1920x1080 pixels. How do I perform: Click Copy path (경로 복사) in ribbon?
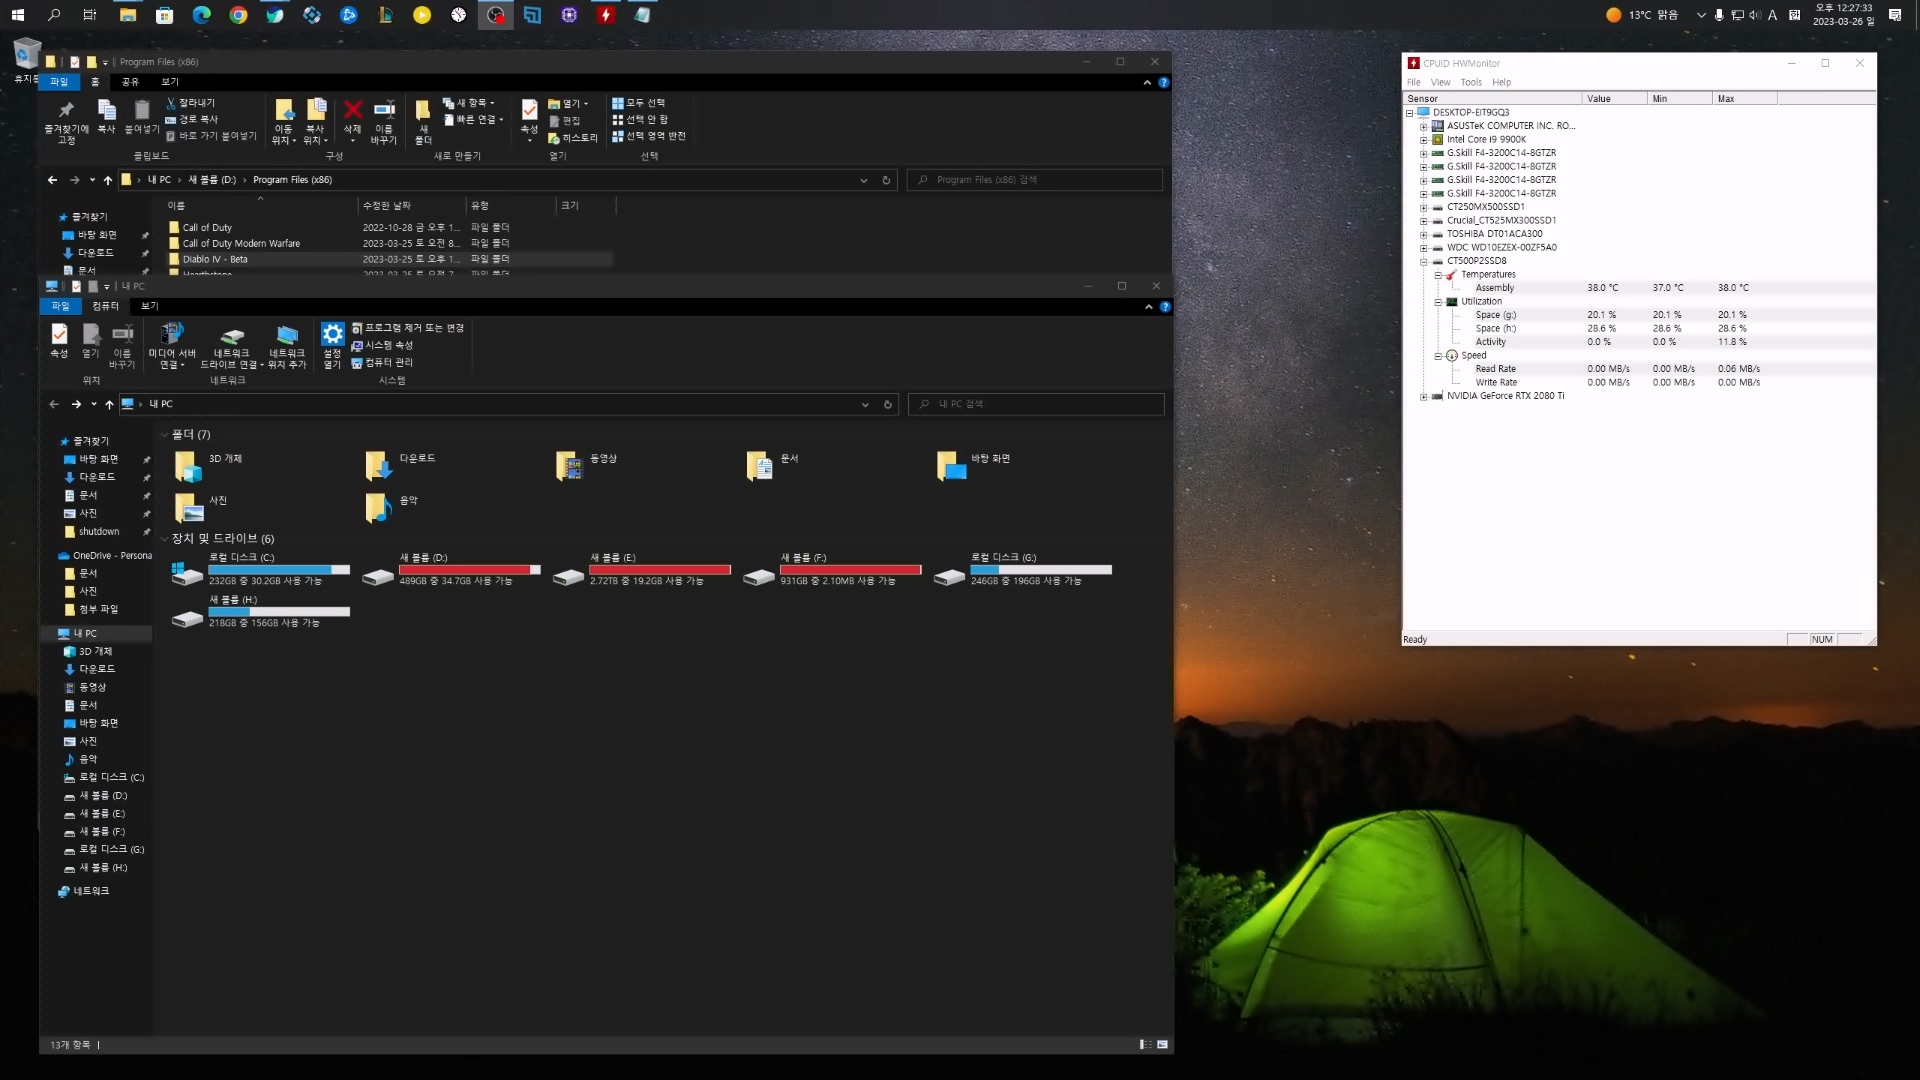192,119
